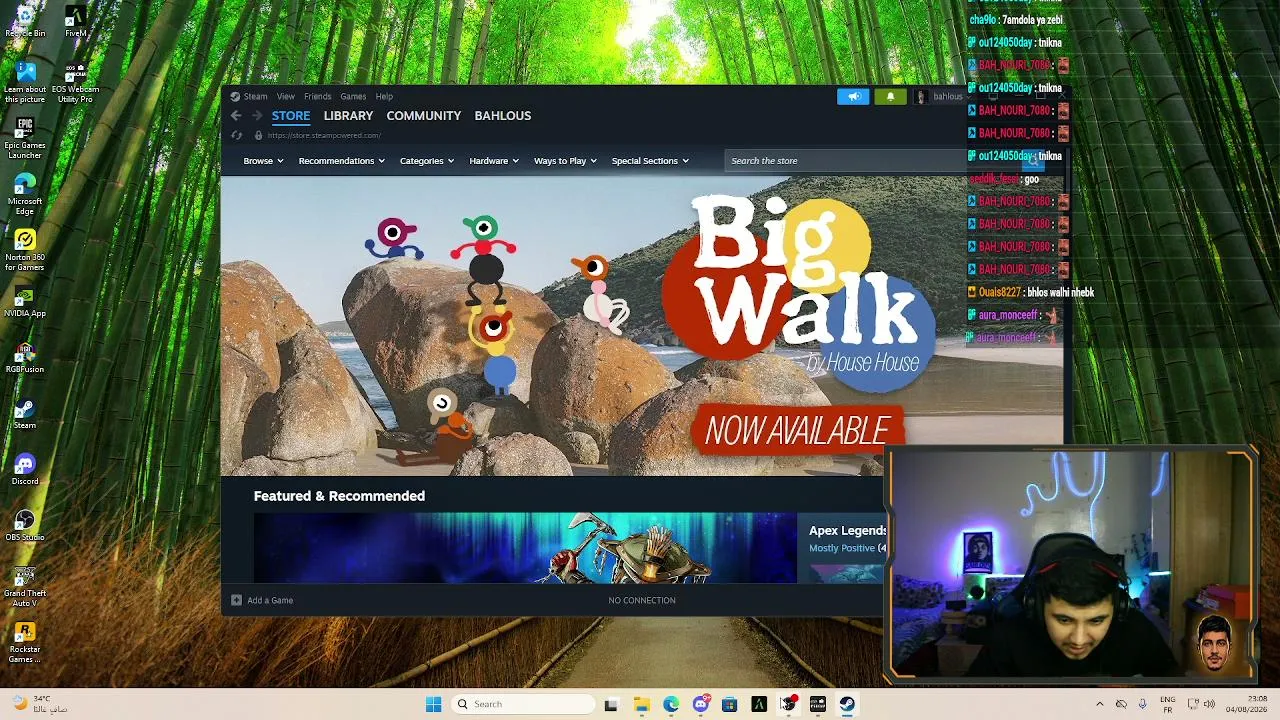Open the View menu in Steam
Image resolution: width=1280 pixels, height=720 pixels.
tap(286, 97)
